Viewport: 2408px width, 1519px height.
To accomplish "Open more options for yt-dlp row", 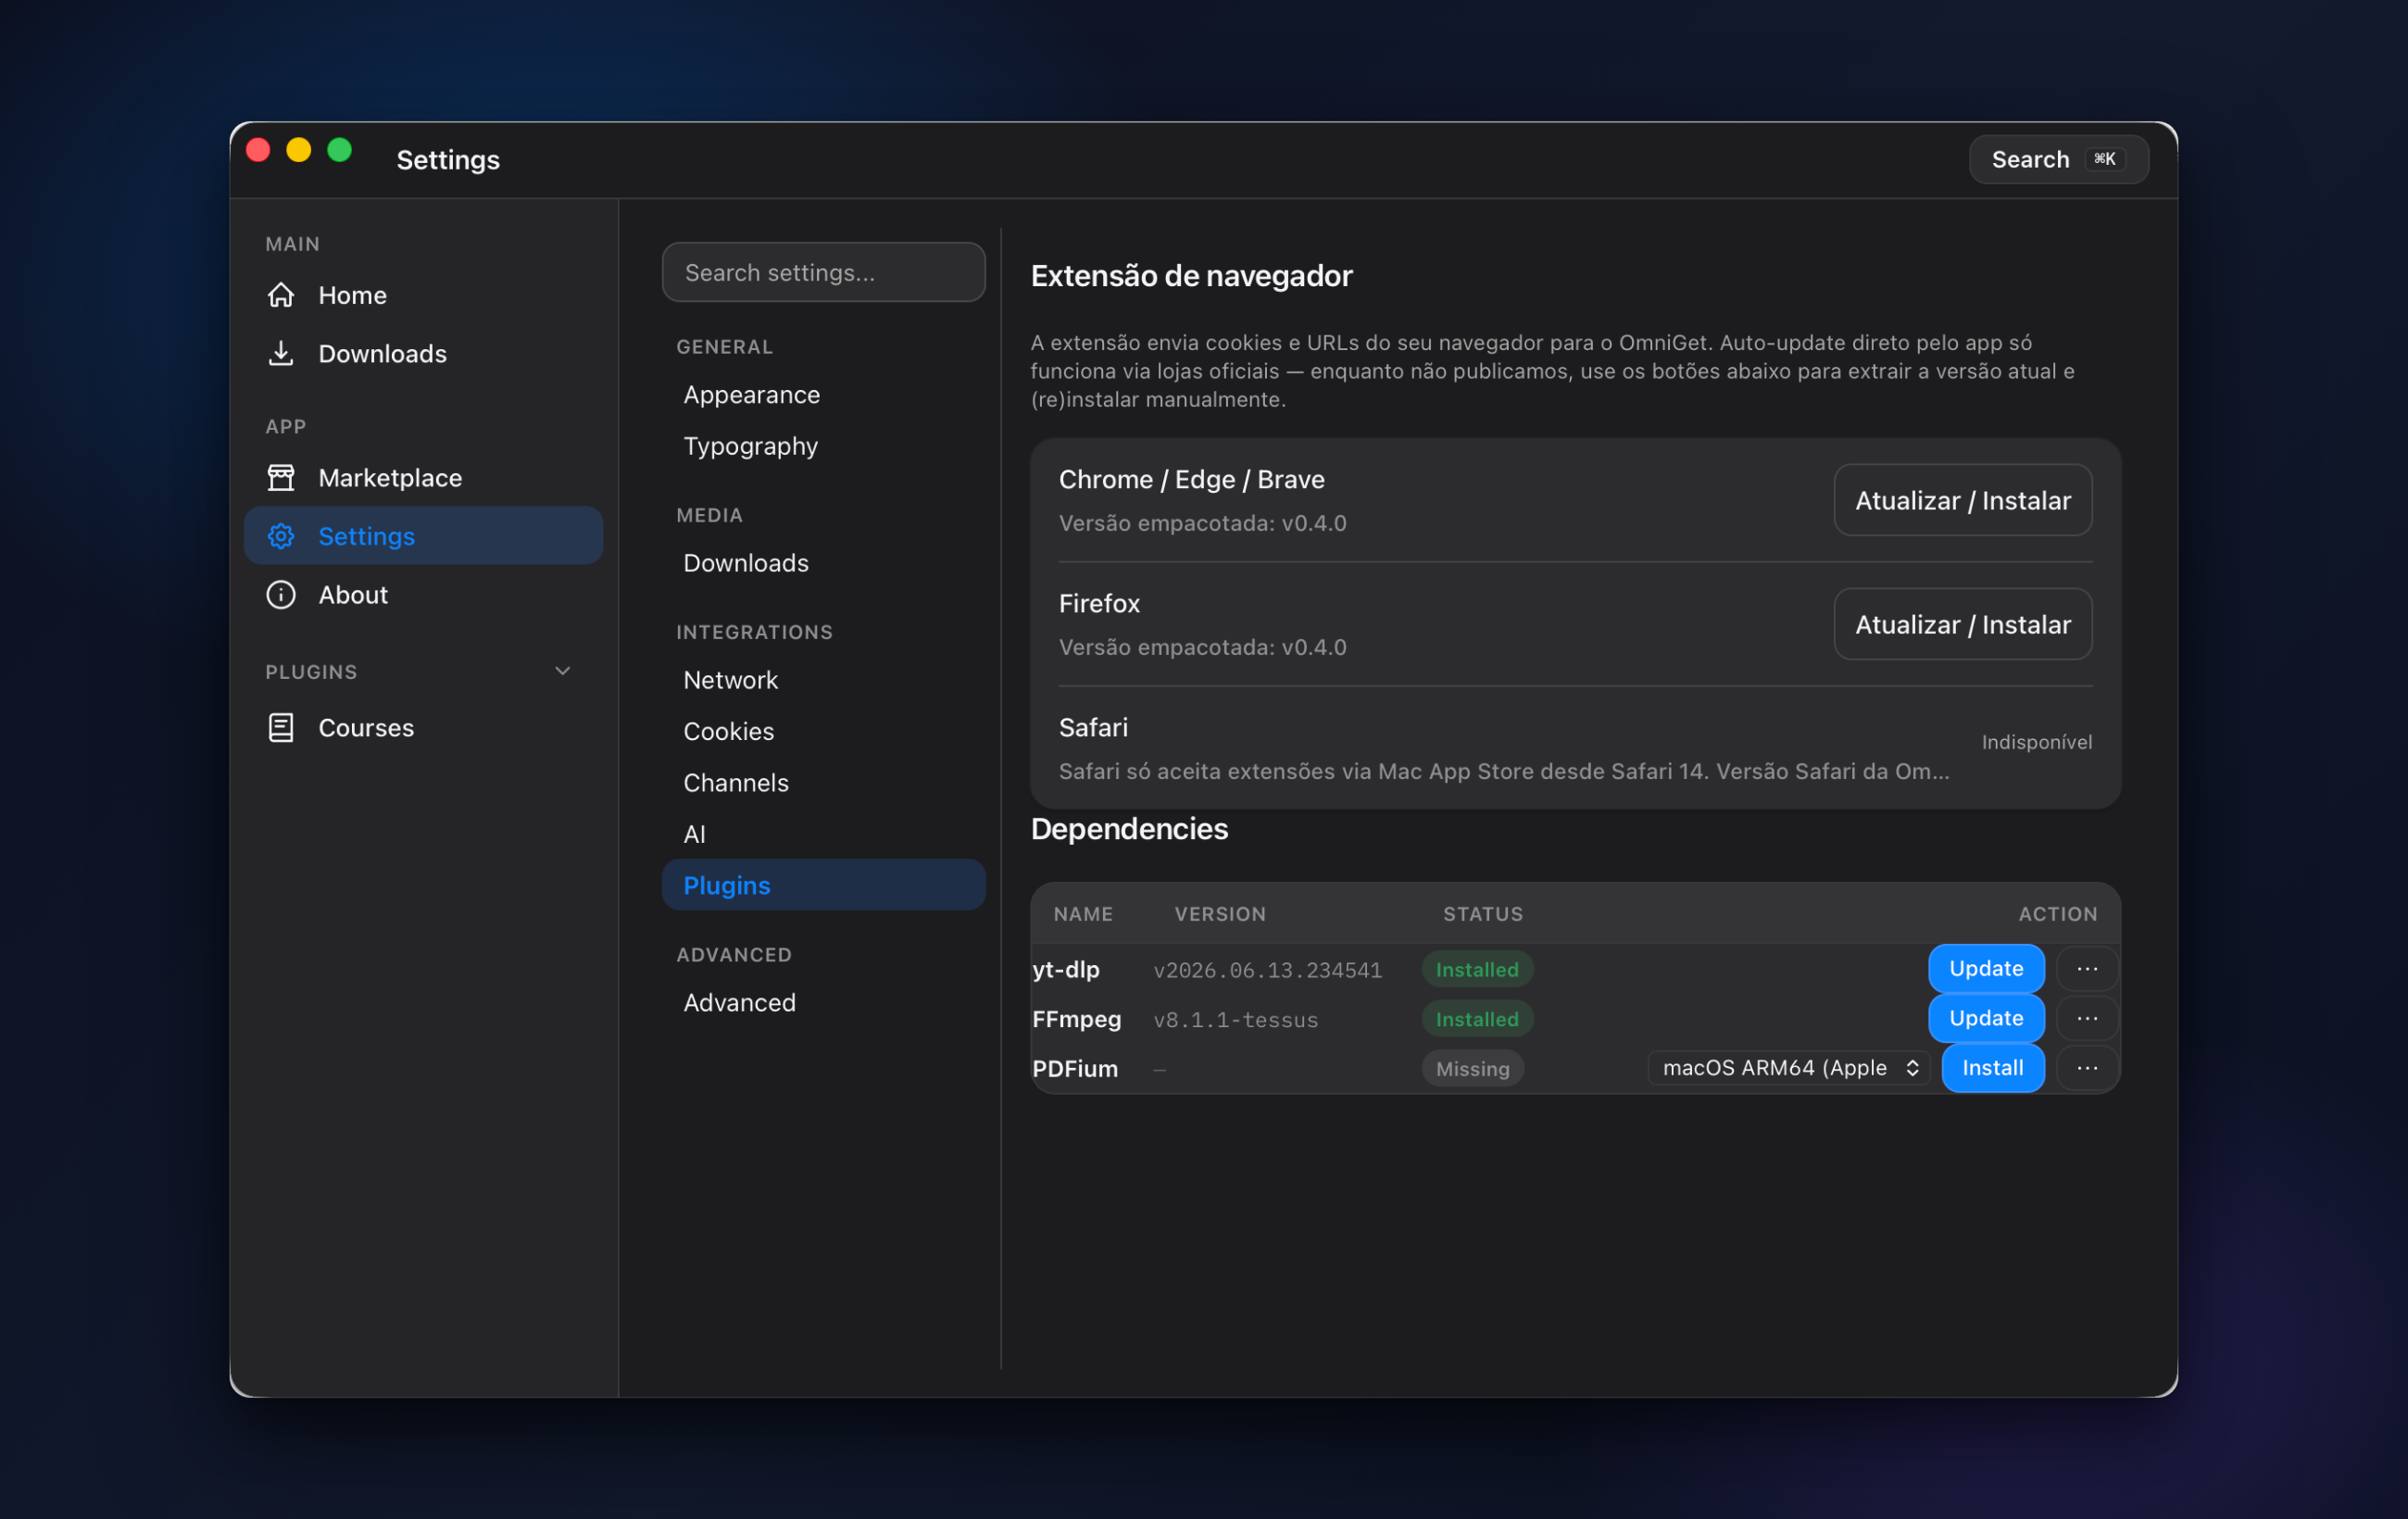I will point(2087,968).
